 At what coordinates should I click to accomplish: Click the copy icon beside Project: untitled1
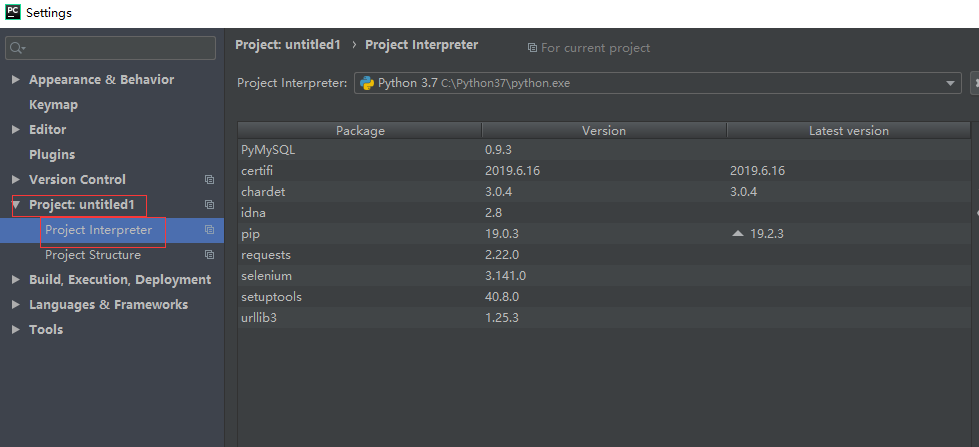point(209,205)
